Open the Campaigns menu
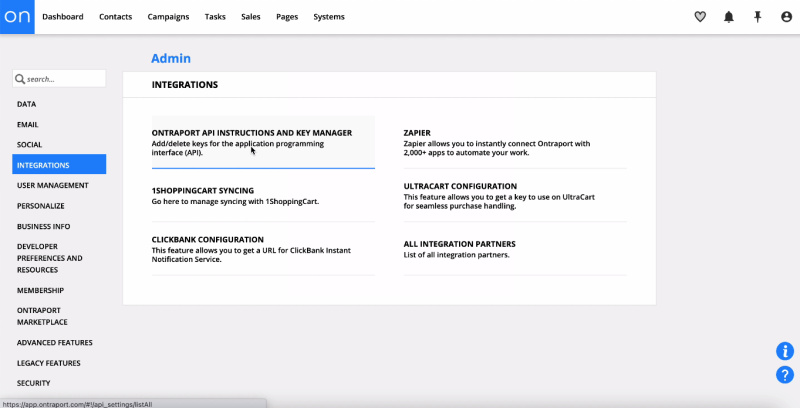This screenshot has width=800, height=408. pos(168,17)
